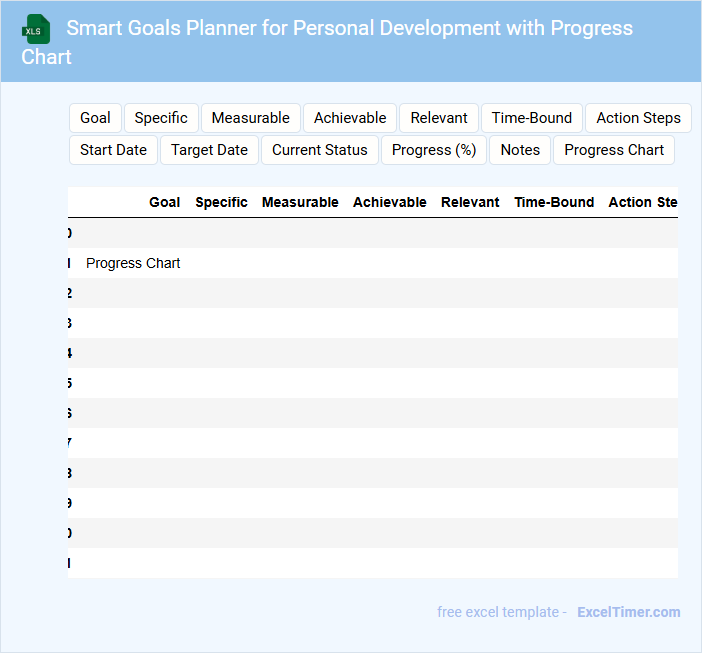Click the Progress Chart table cell
The width and height of the screenshot is (702, 653).
click(133, 263)
